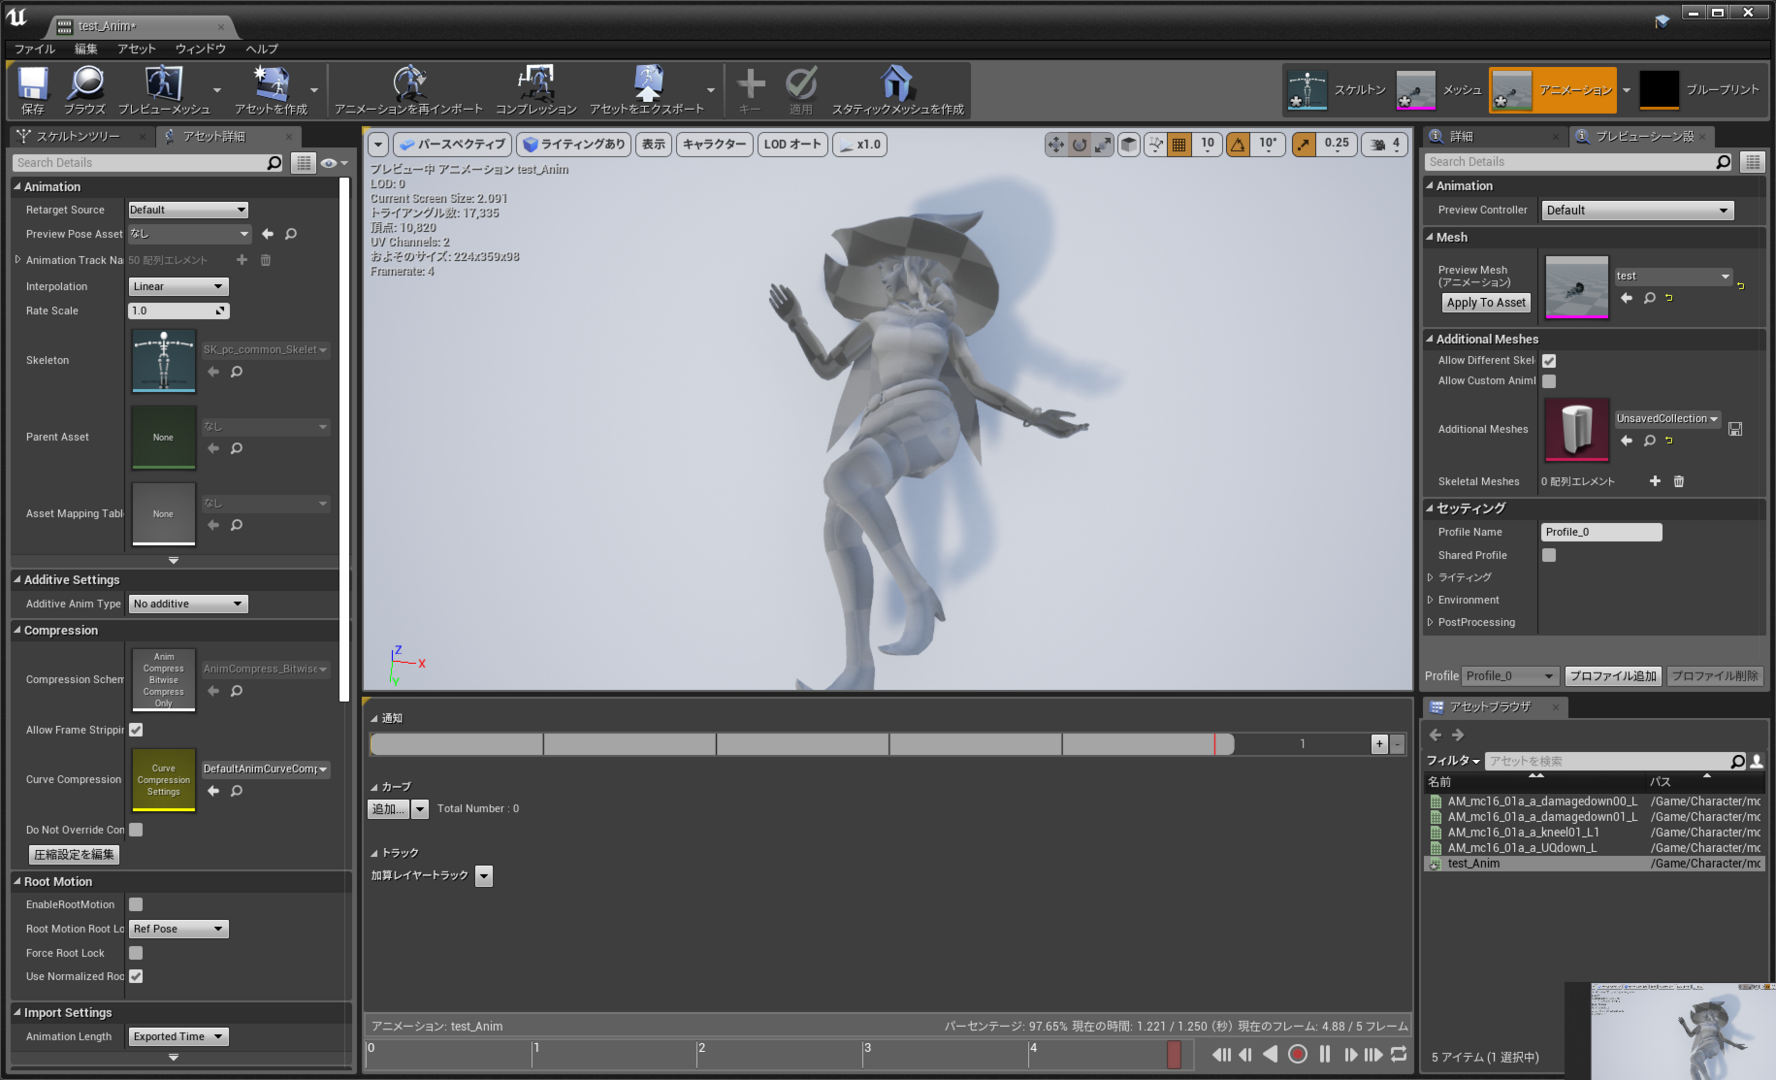Screen dimensions: 1776x1080
Task: Switch to Preview Scene Settings tab
Action: pos(1644,136)
